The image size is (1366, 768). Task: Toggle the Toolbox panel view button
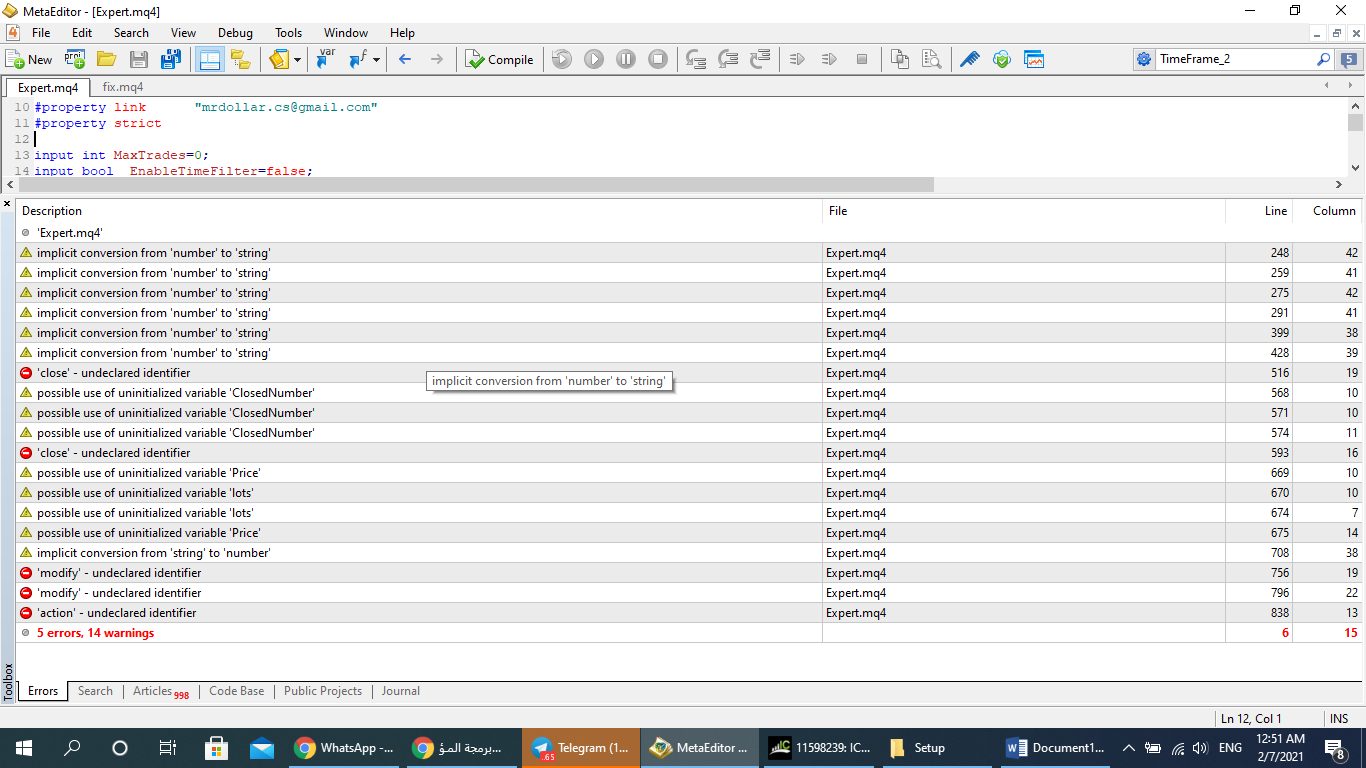209,60
